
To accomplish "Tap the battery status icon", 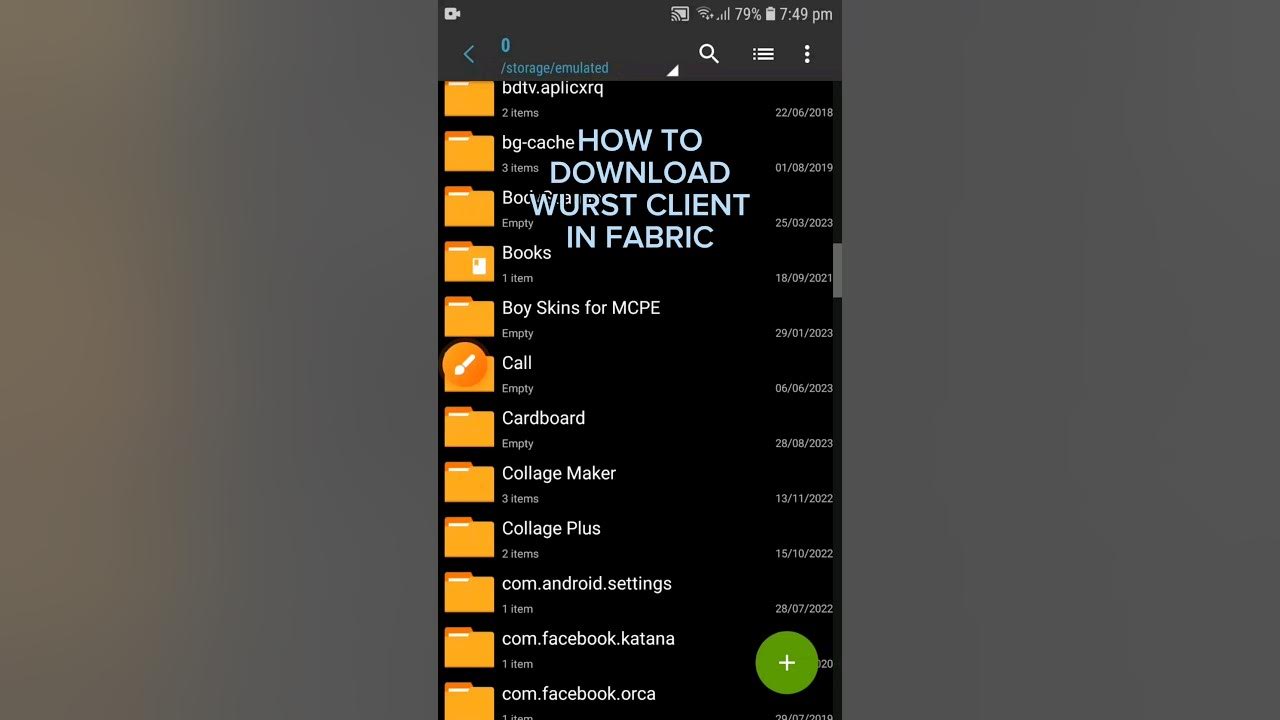I will (x=771, y=14).
